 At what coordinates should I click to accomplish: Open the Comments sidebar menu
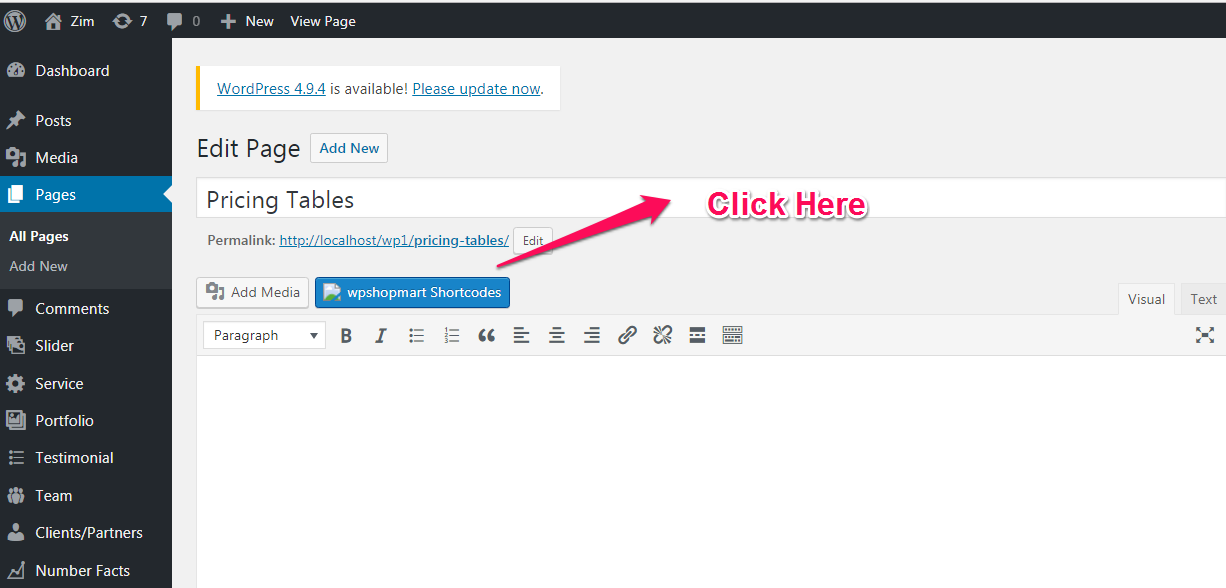[x=86, y=308]
